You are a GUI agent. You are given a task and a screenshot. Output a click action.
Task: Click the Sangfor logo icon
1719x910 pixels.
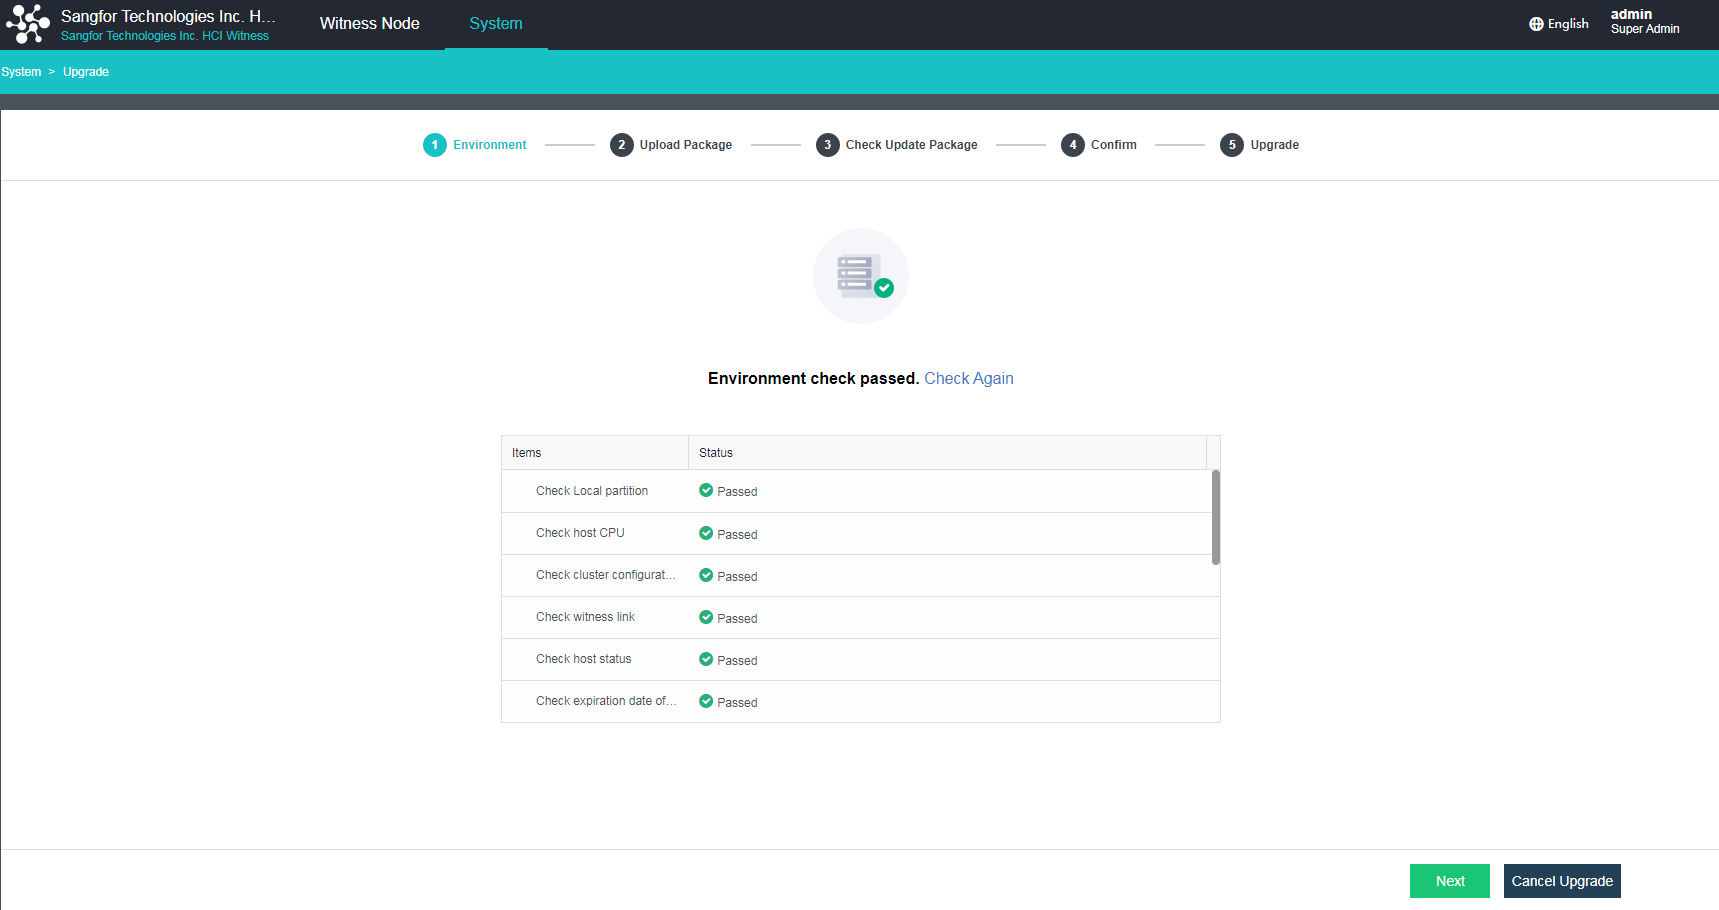[28, 24]
